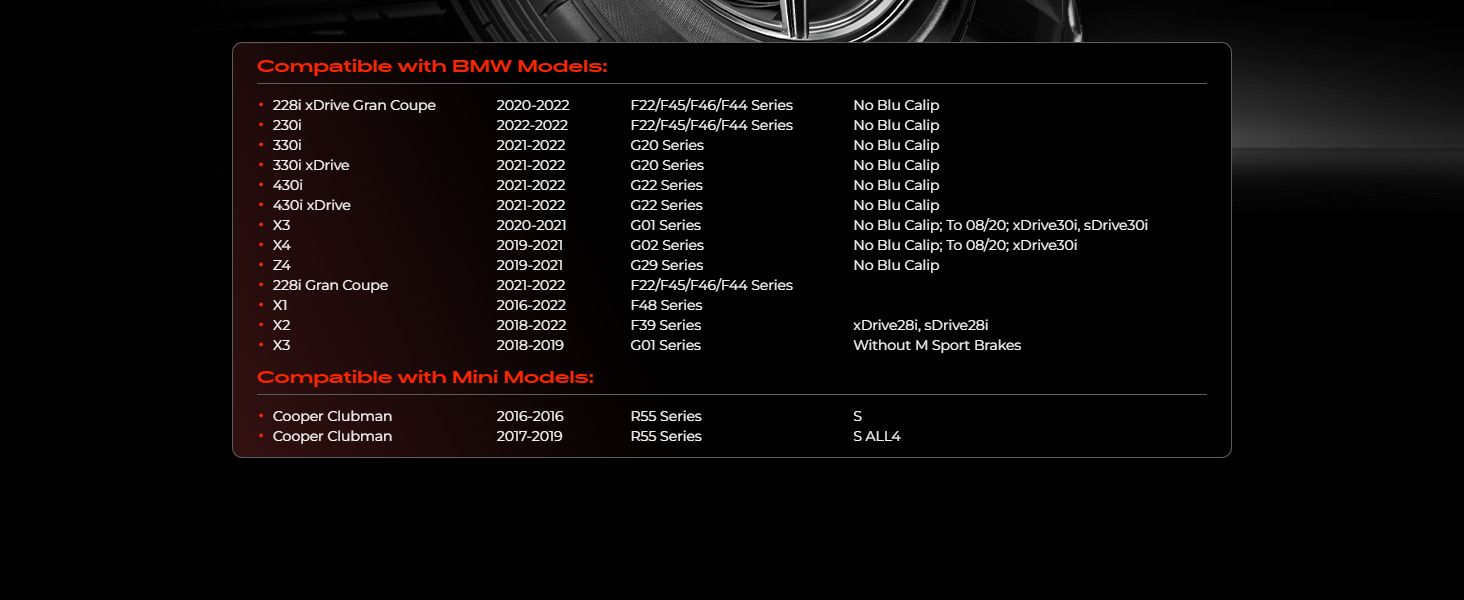The image size is (1464, 600).
Task: Click the '2016-2016' year range
Action: point(530,416)
